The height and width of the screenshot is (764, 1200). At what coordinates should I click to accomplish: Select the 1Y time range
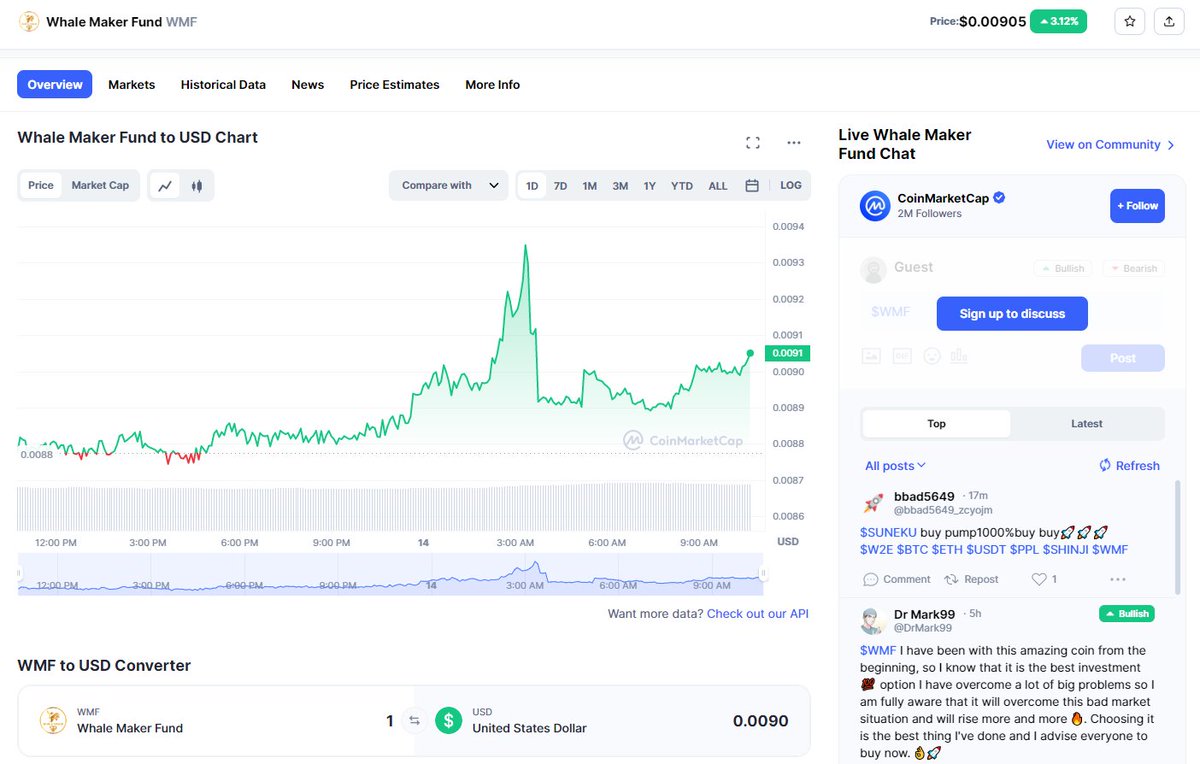(650, 186)
